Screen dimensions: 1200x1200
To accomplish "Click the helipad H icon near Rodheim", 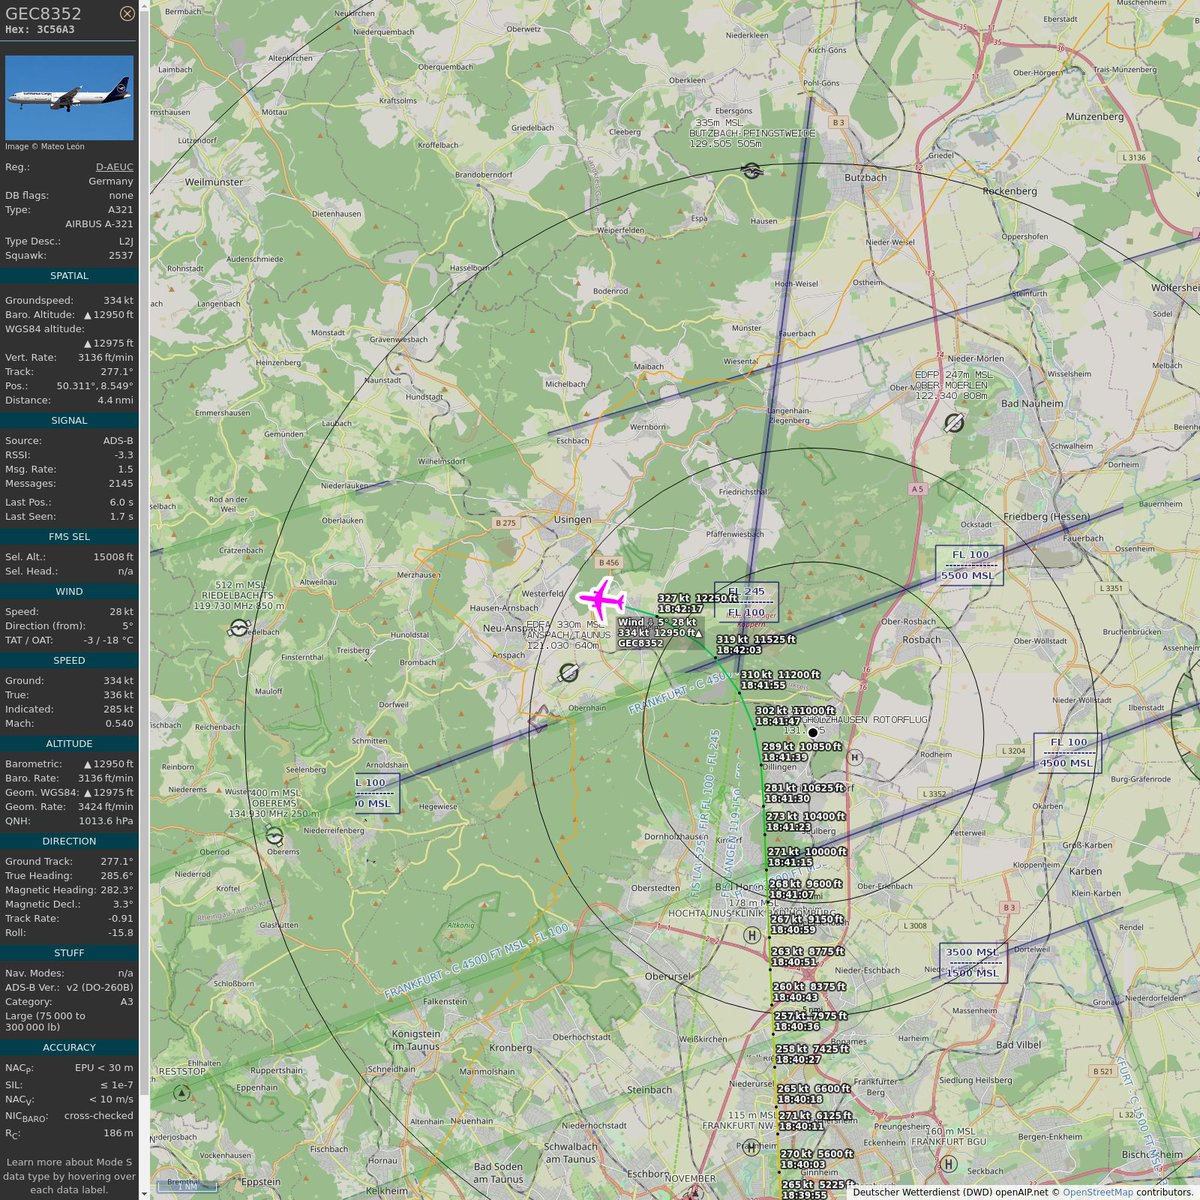I will pos(855,757).
